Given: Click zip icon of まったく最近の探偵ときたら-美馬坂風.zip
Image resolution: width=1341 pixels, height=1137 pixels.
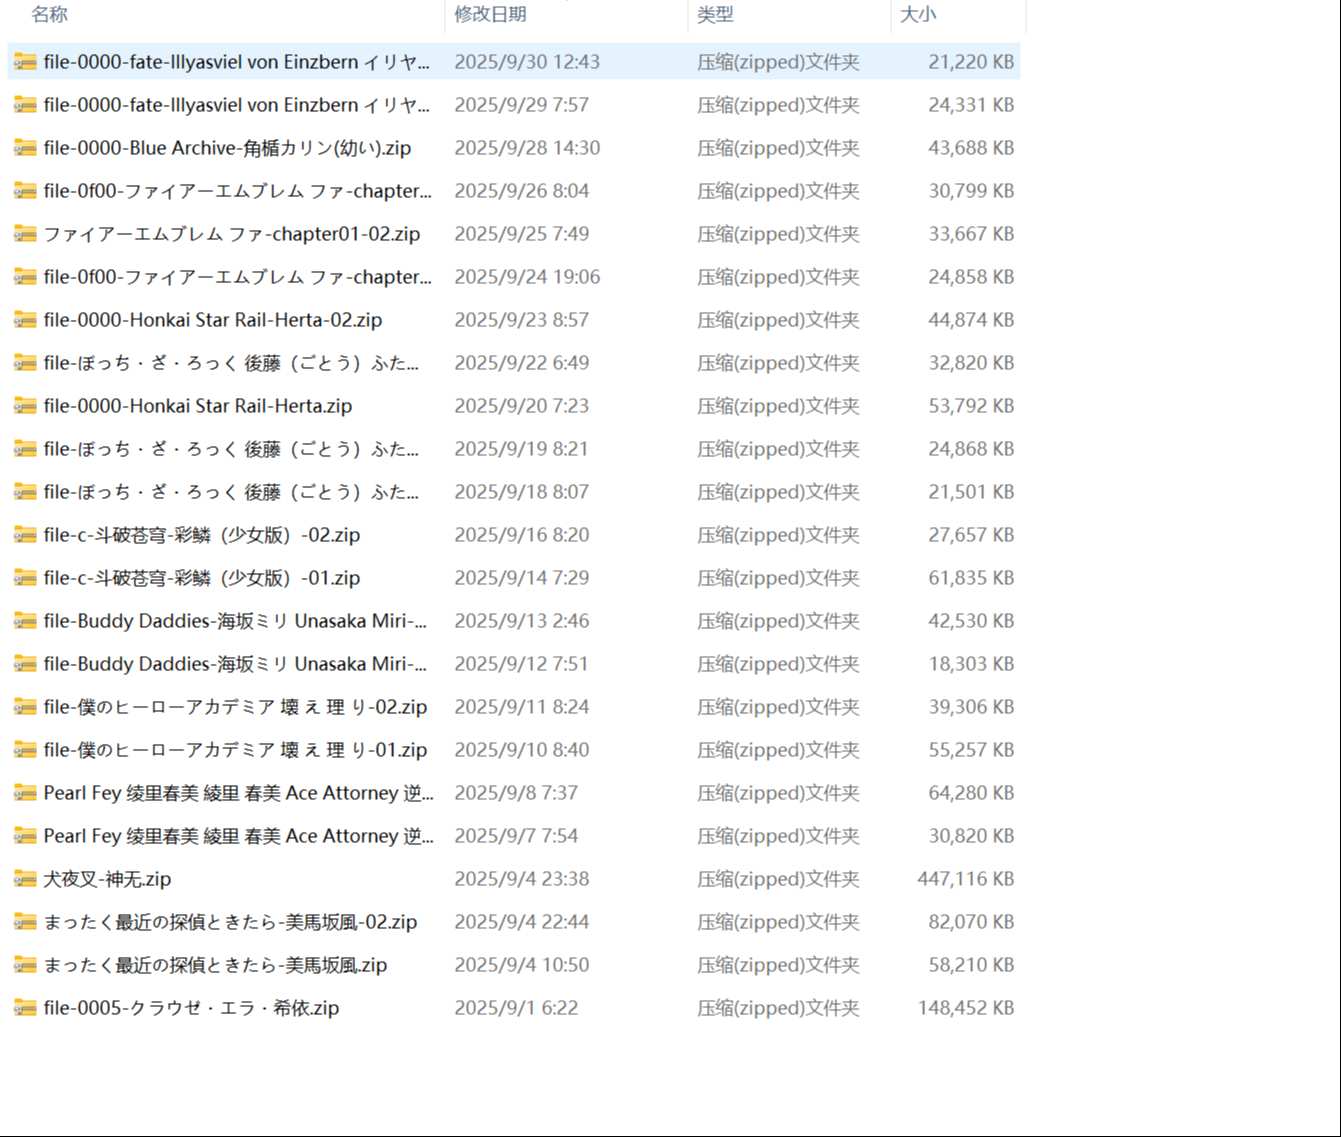Looking at the screenshot, I should point(25,965).
